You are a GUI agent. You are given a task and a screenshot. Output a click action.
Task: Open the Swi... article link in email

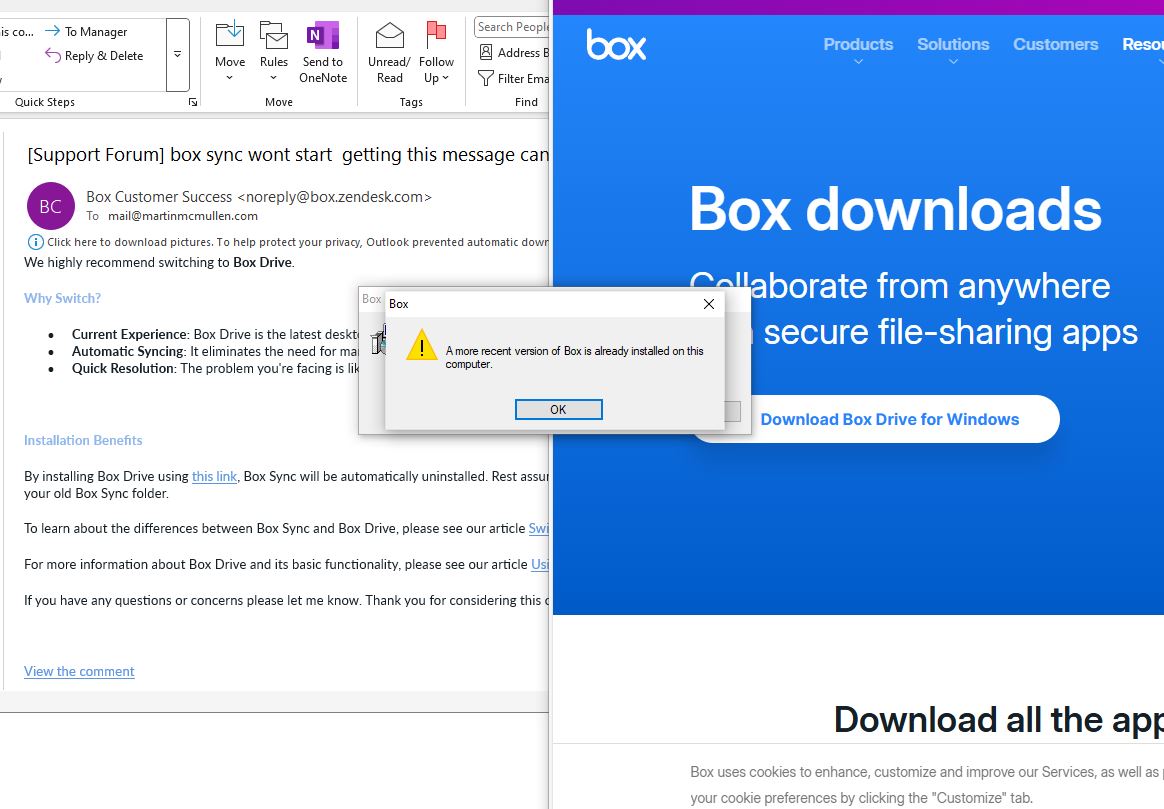[x=539, y=528]
